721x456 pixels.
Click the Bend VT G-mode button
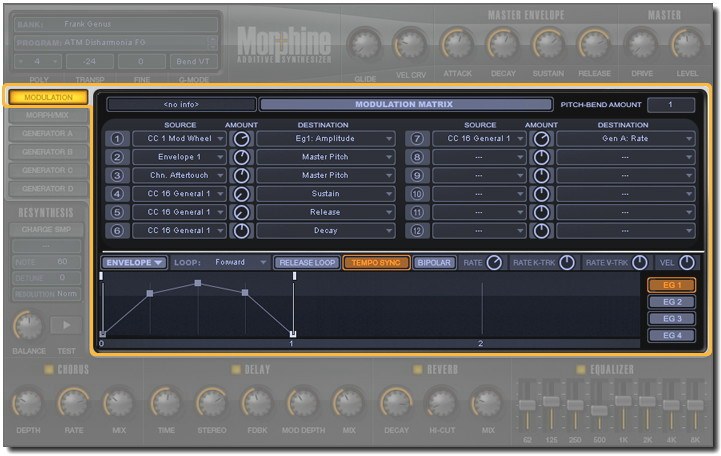[x=193, y=61]
